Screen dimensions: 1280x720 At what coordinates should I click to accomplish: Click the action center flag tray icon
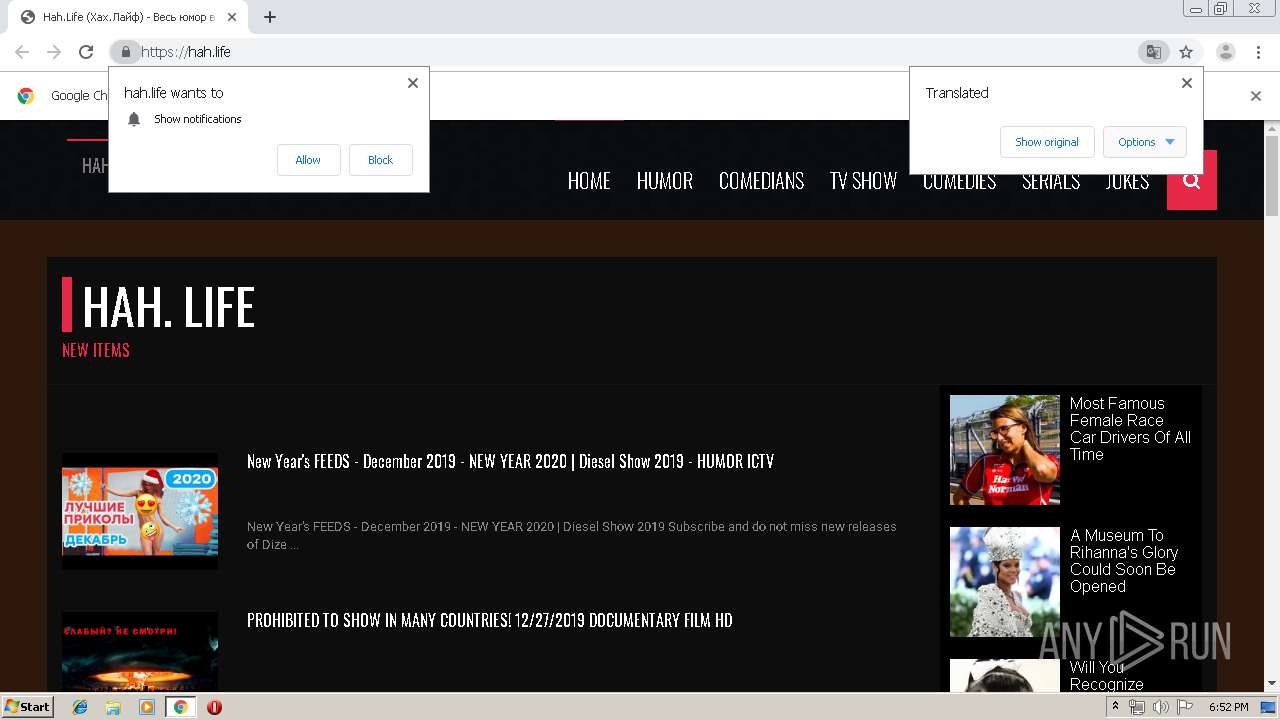click(1184, 707)
